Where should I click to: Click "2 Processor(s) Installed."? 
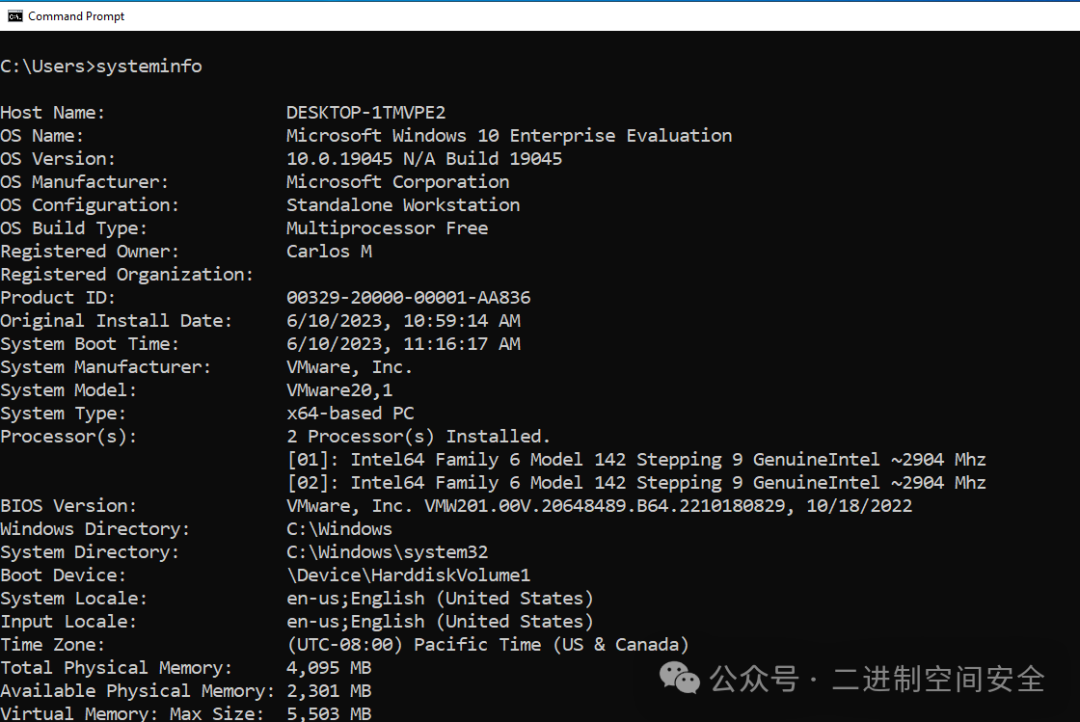click(419, 437)
